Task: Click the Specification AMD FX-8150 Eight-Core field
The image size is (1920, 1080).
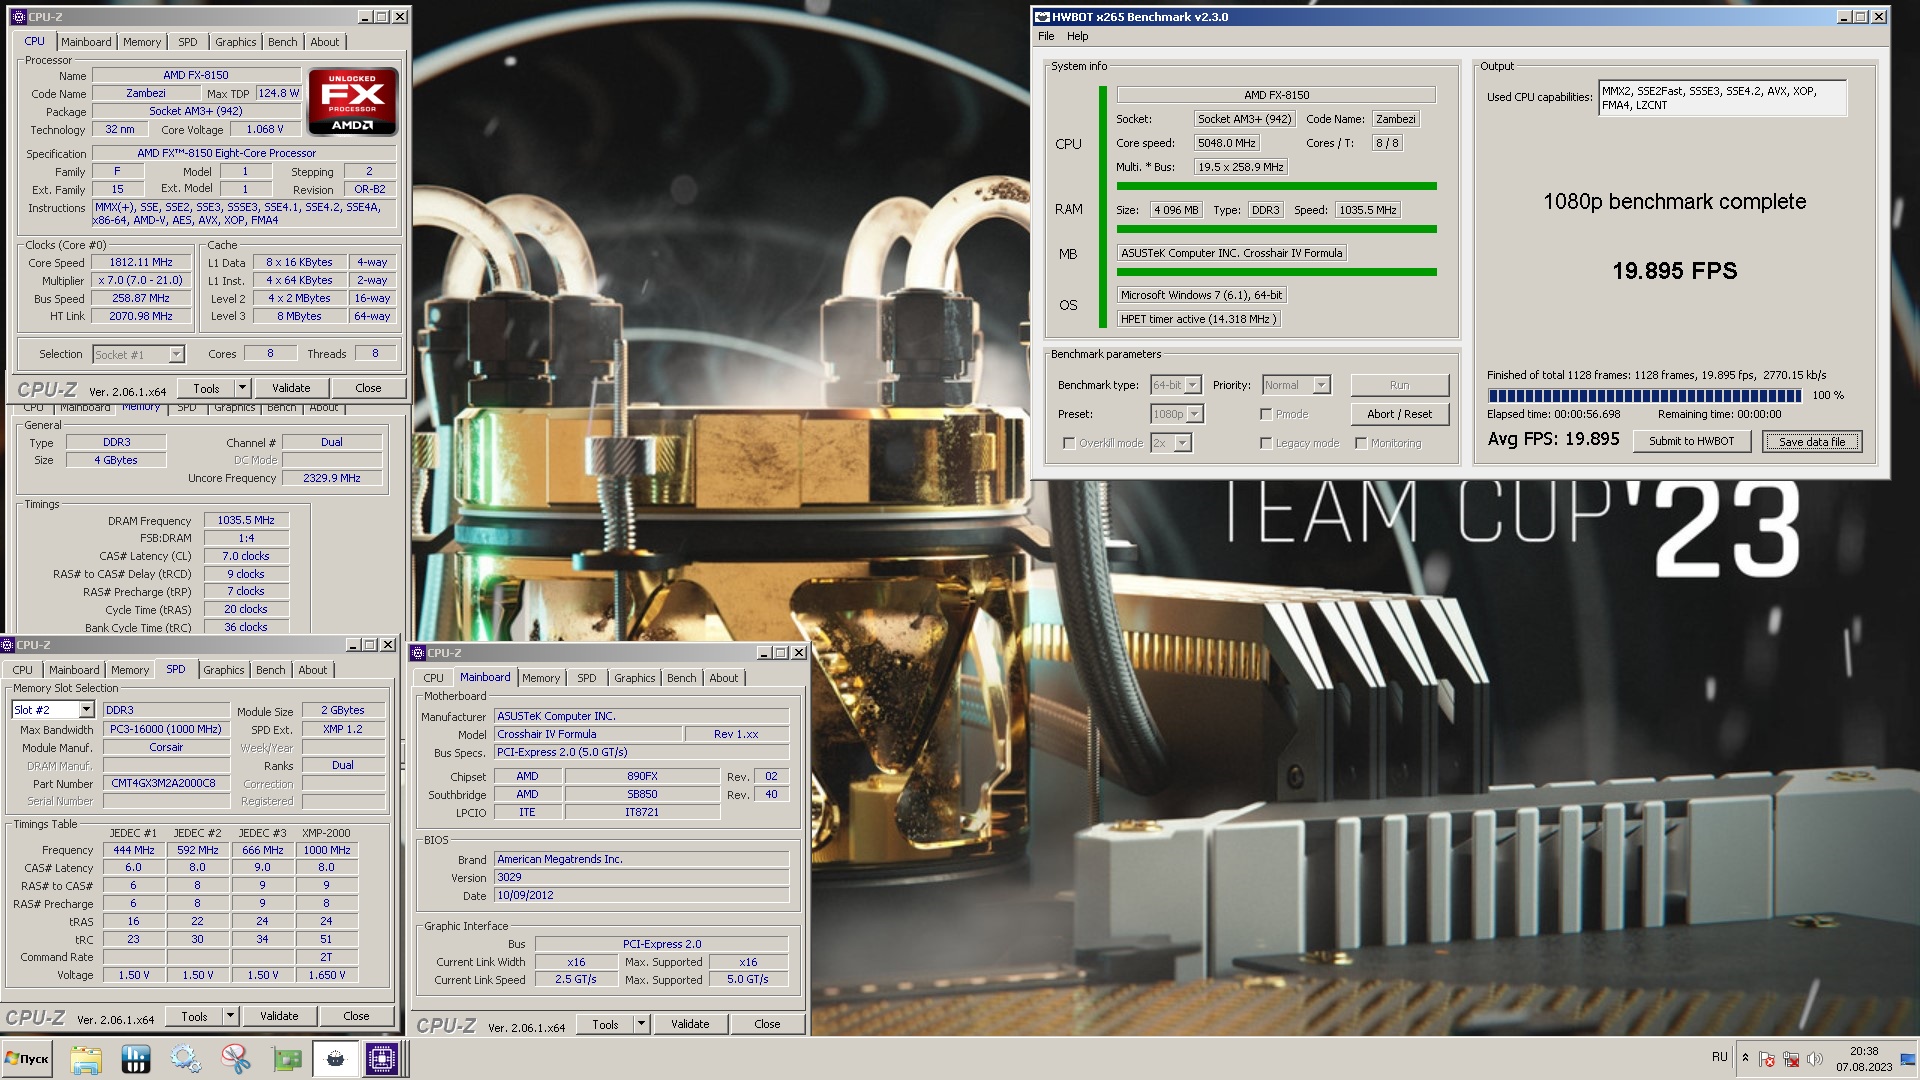Action: (x=244, y=153)
